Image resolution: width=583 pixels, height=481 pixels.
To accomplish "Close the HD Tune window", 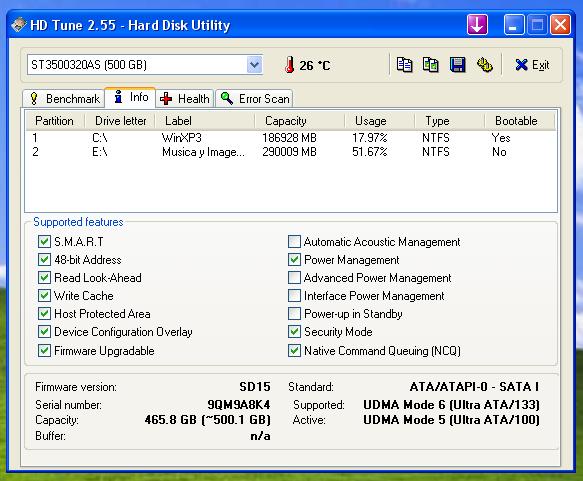I will (560, 25).
